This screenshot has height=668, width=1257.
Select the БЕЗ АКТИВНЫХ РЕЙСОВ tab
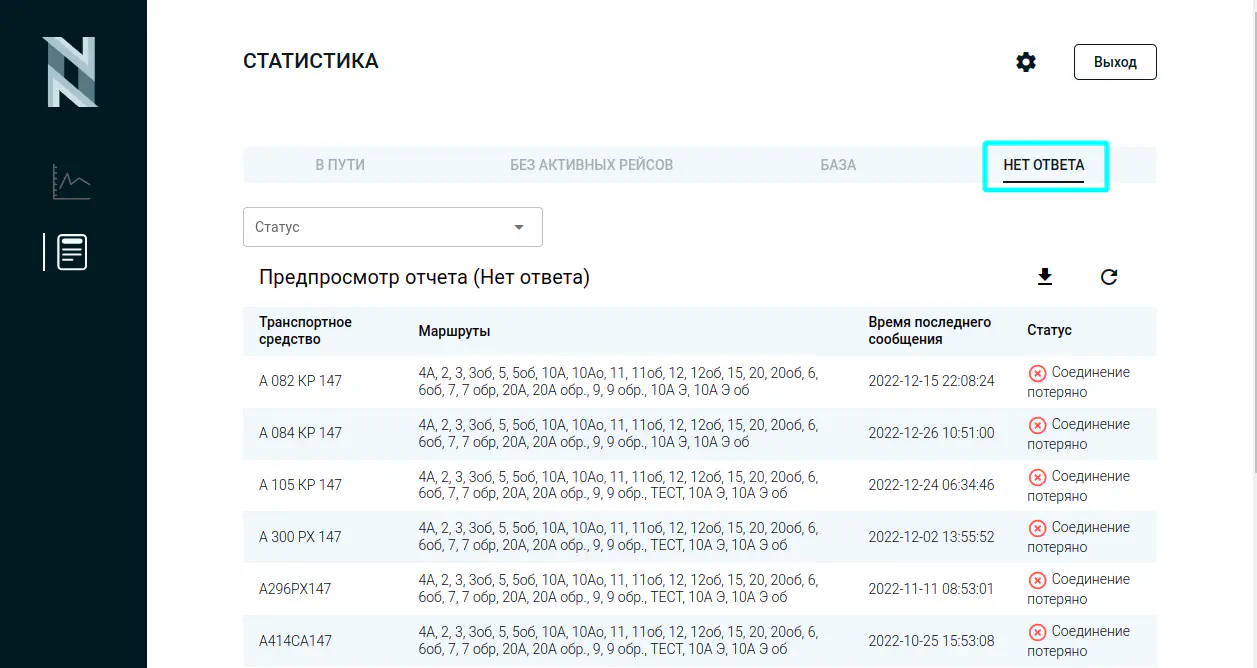pyautogui.click(x=591, y=165)
